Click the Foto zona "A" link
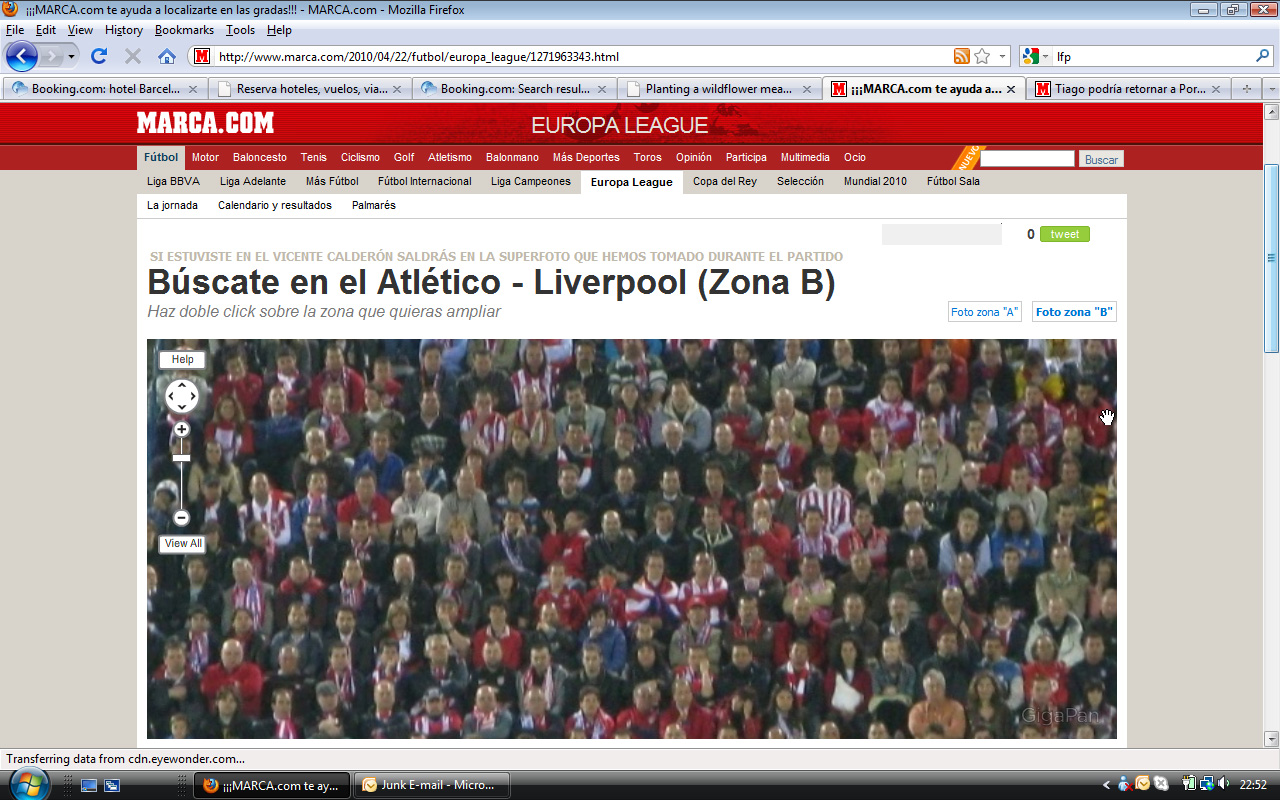Viewport: 1280px width, 800px height. pos(984,312)
